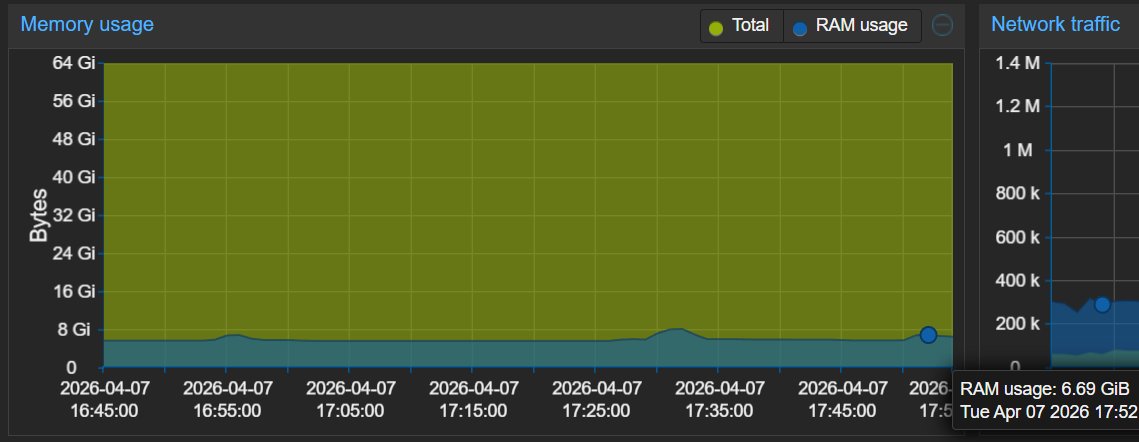
Task: Click the 17:25:00 time axis label
Action: click(x=596, y=399)
